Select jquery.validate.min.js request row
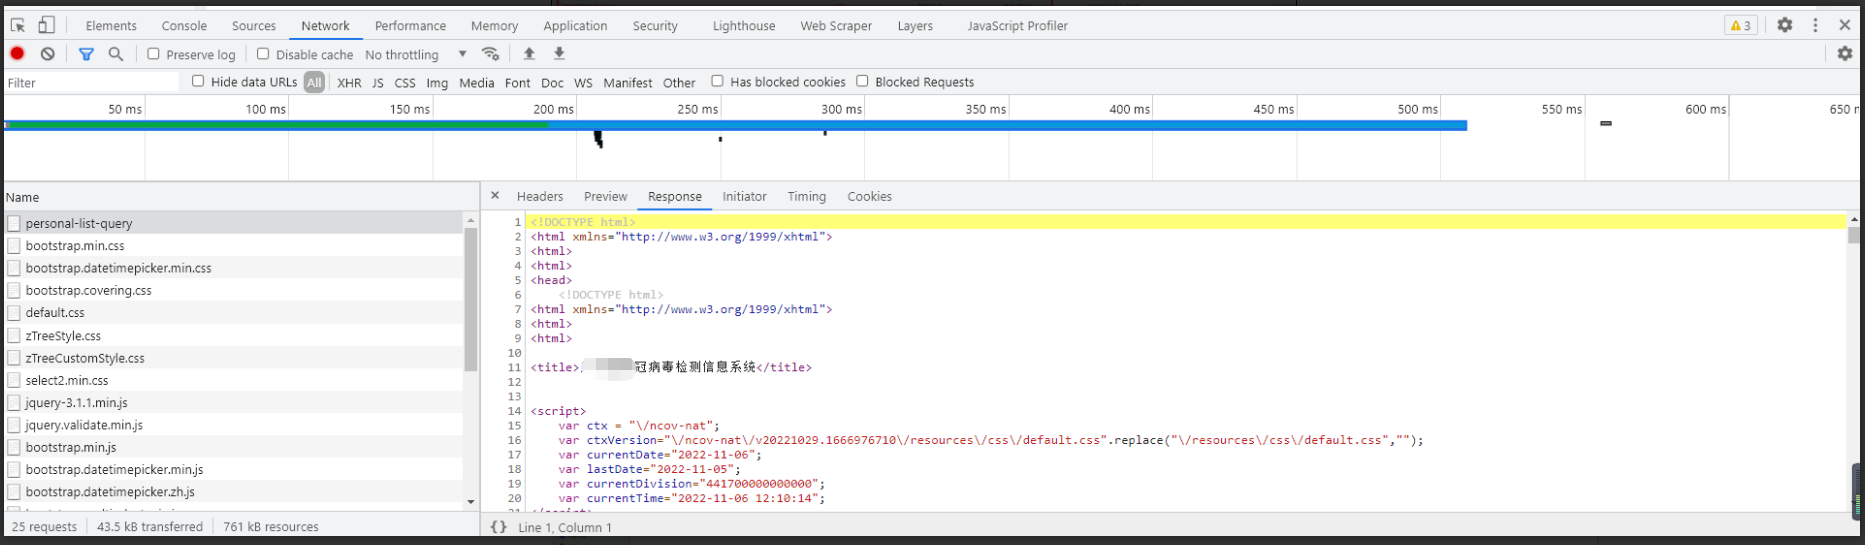The width and height of the screenshot is (1865, 545). coord(234,424)
